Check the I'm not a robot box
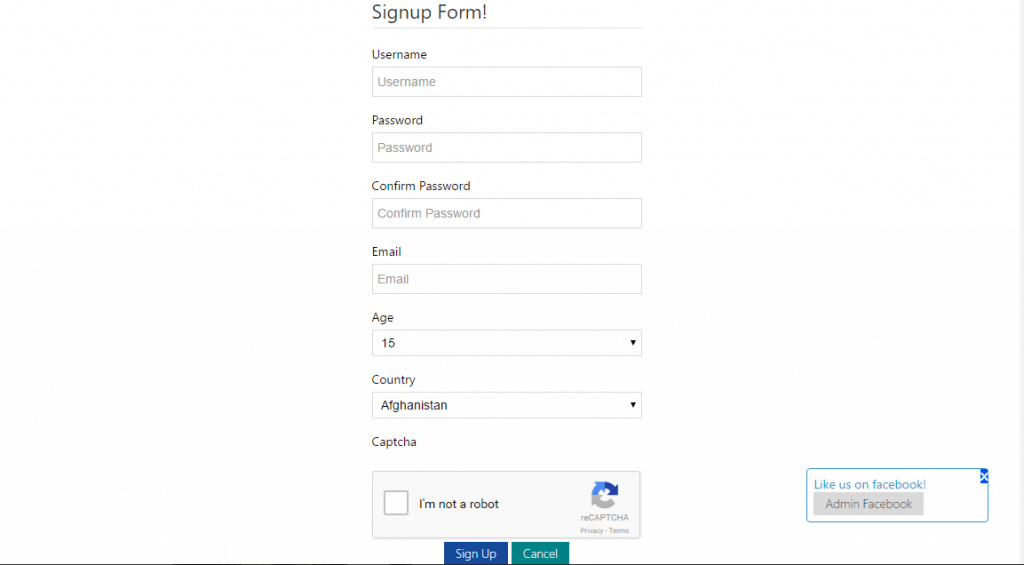Image resolution: width=1024 pixels, height=565 pixels. 396,503
